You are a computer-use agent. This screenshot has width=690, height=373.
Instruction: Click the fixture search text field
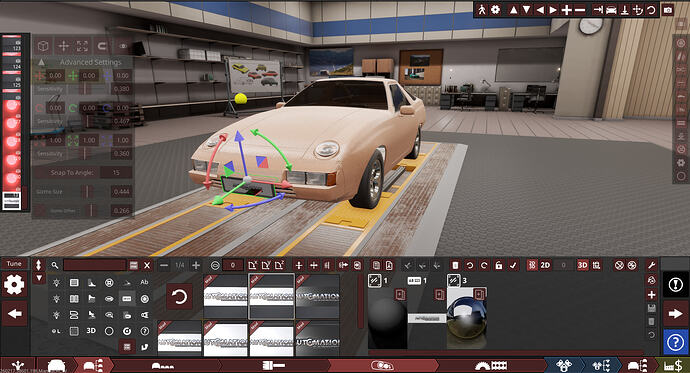pos(95,265)
